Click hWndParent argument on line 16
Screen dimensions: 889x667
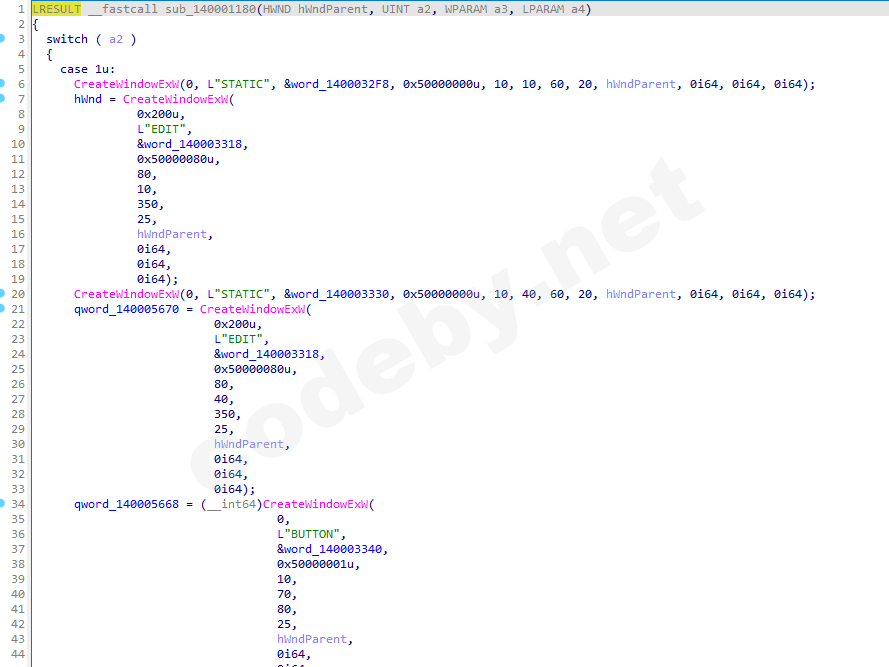pos(172,234)
